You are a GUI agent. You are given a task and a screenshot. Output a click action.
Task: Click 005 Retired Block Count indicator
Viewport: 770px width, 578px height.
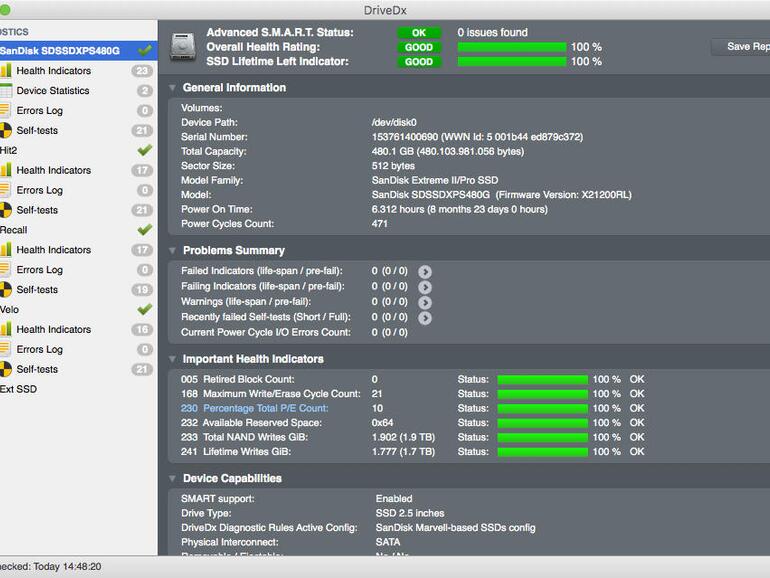tap(238, 379)
